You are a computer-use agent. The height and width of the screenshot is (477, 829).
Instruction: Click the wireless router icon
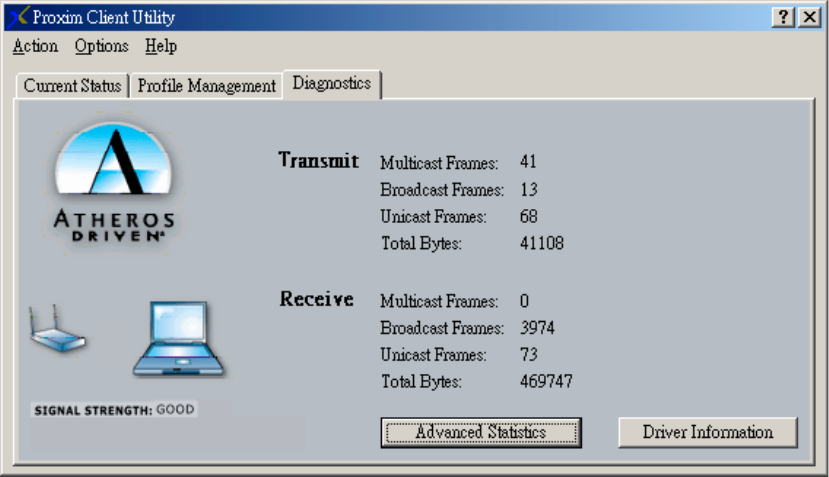click(x=56, y=328)
